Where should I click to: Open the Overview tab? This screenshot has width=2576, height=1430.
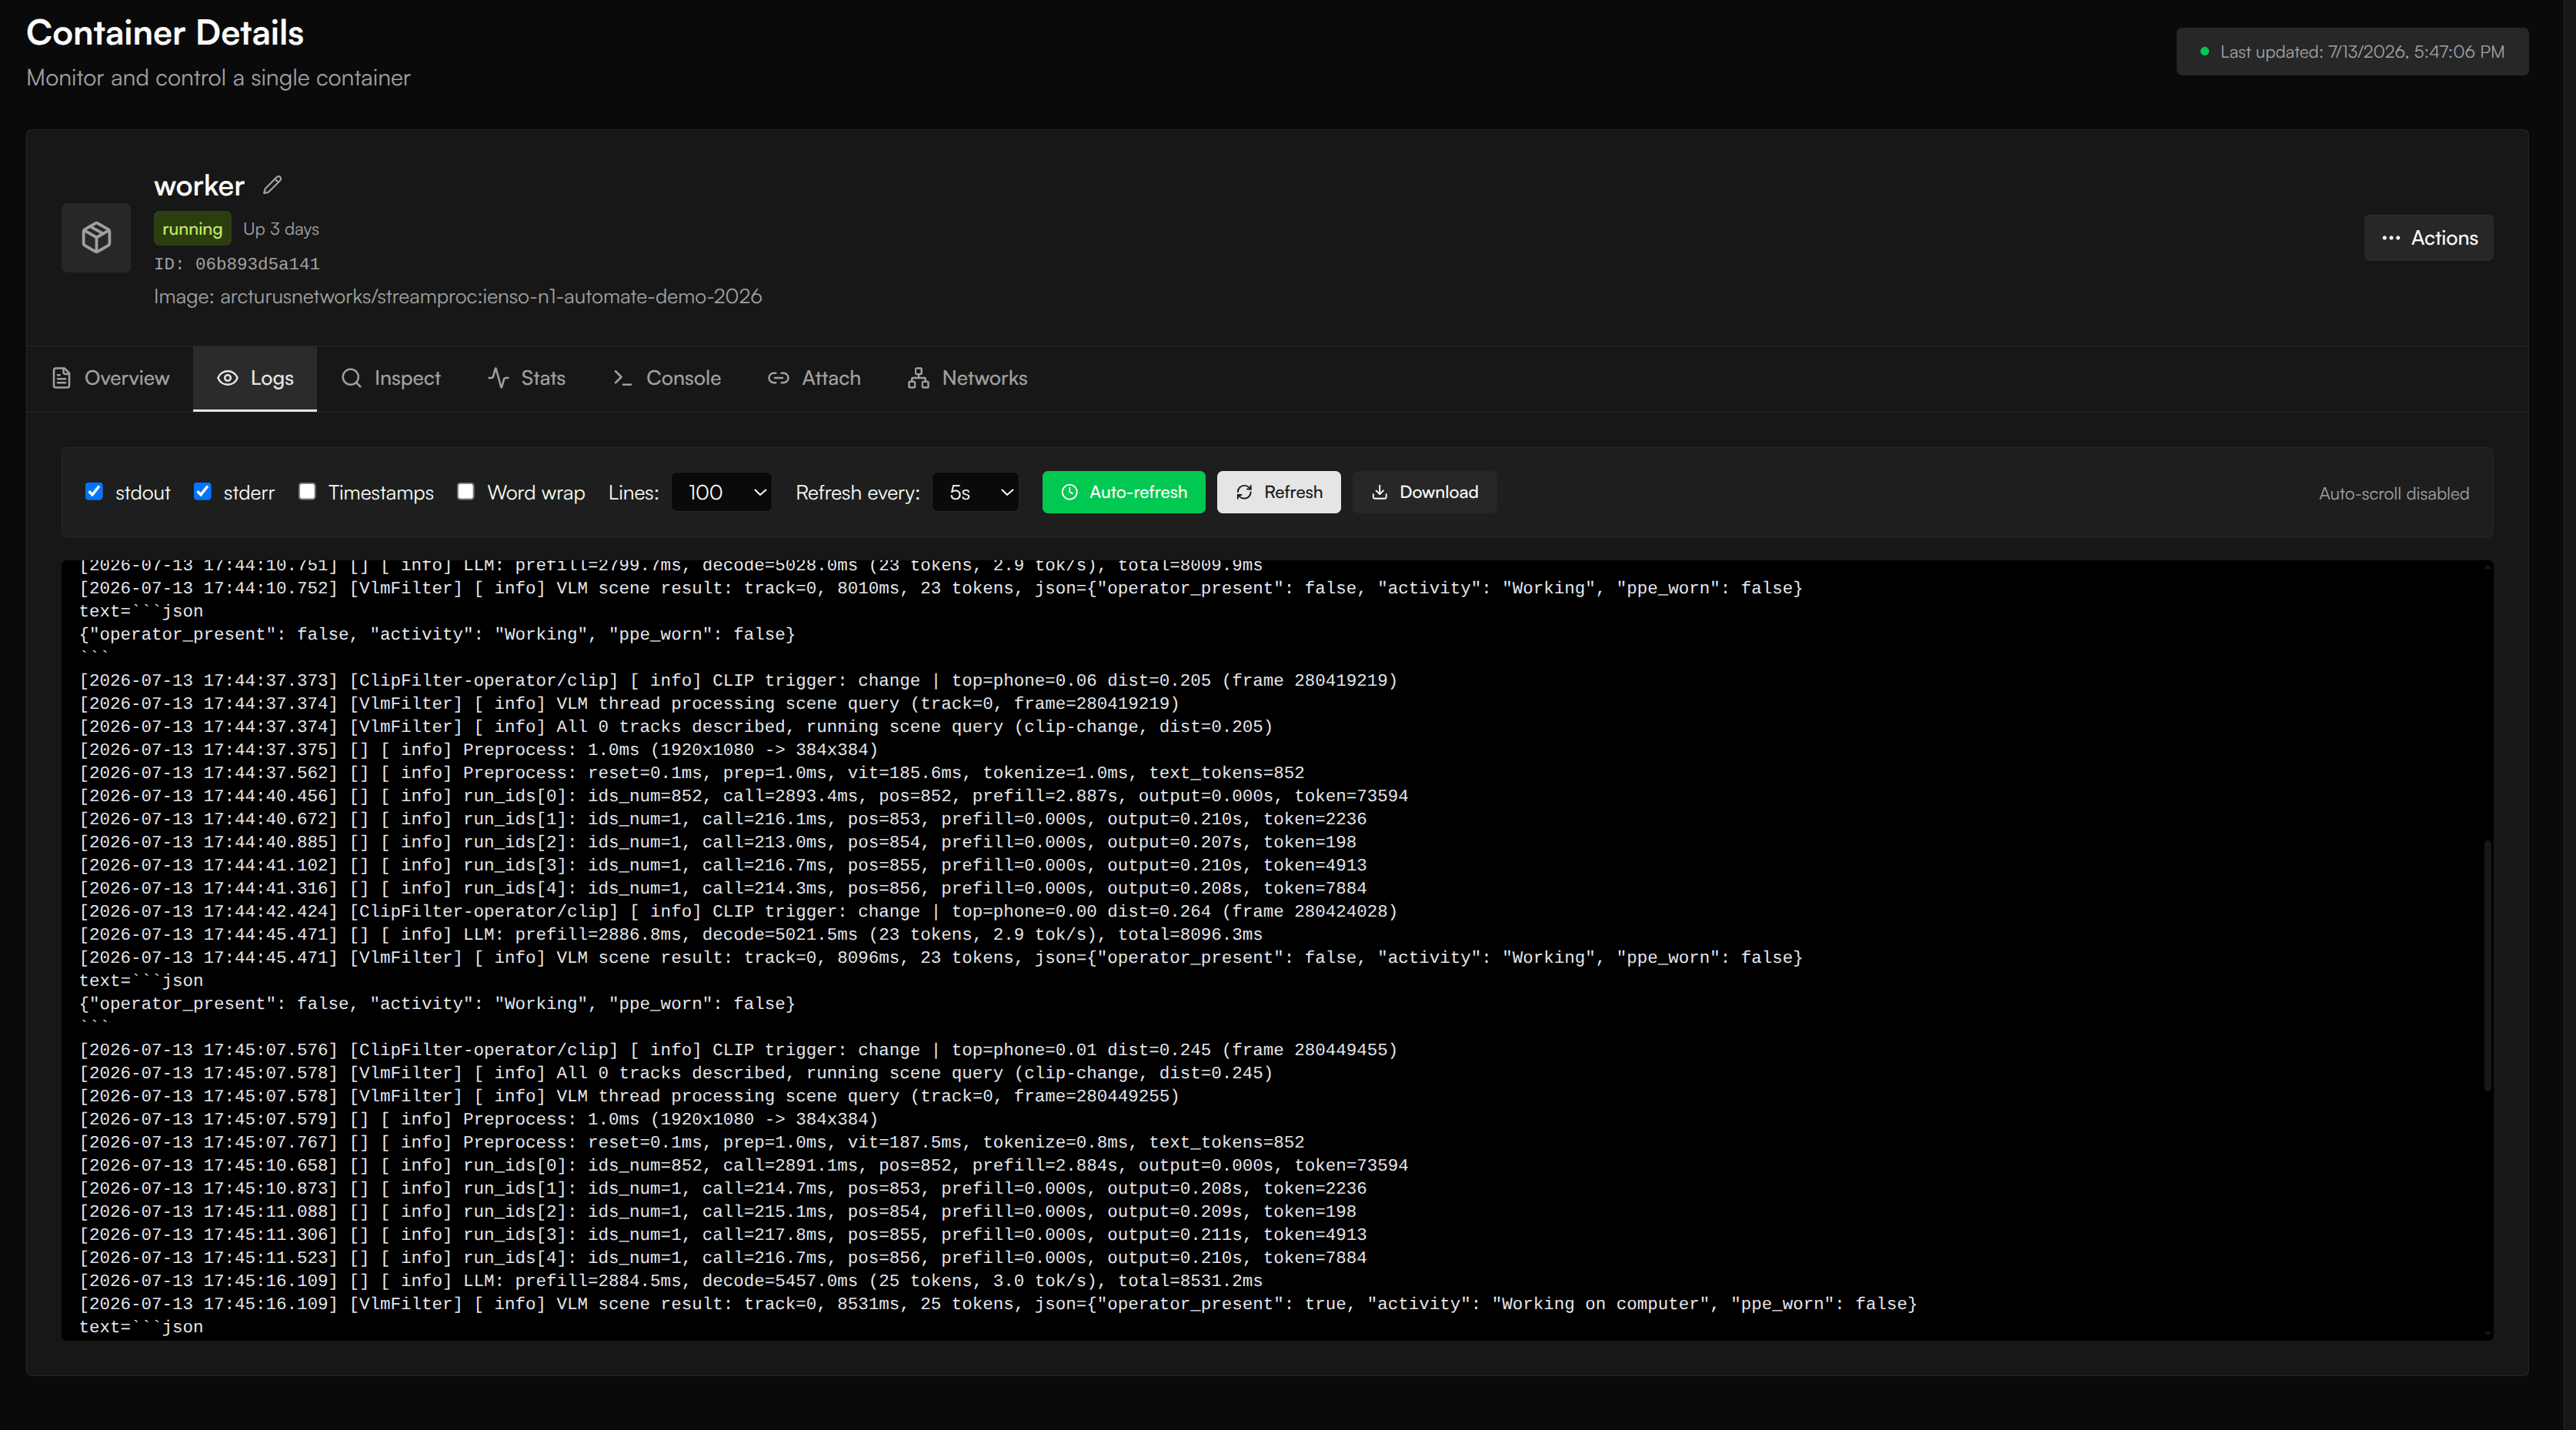[x=111, y=378]
